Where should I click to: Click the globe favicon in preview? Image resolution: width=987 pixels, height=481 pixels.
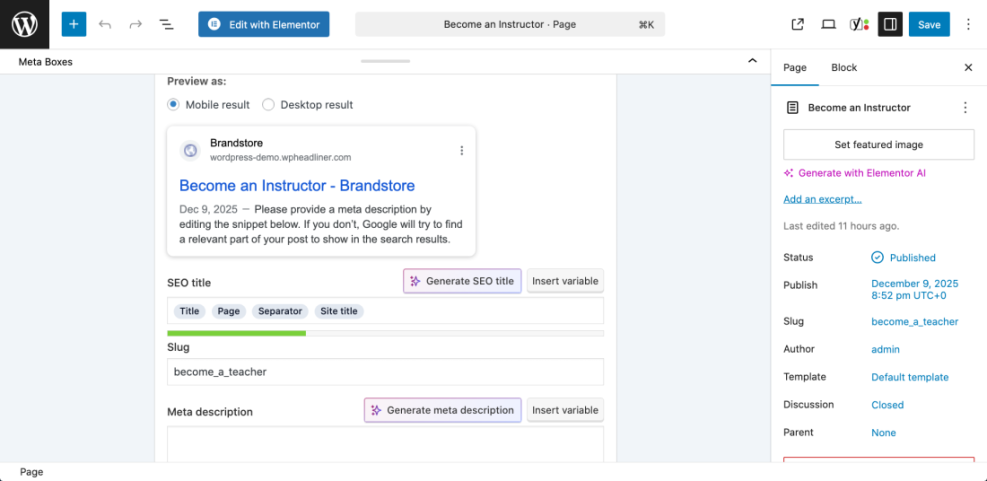coord(190,150)
